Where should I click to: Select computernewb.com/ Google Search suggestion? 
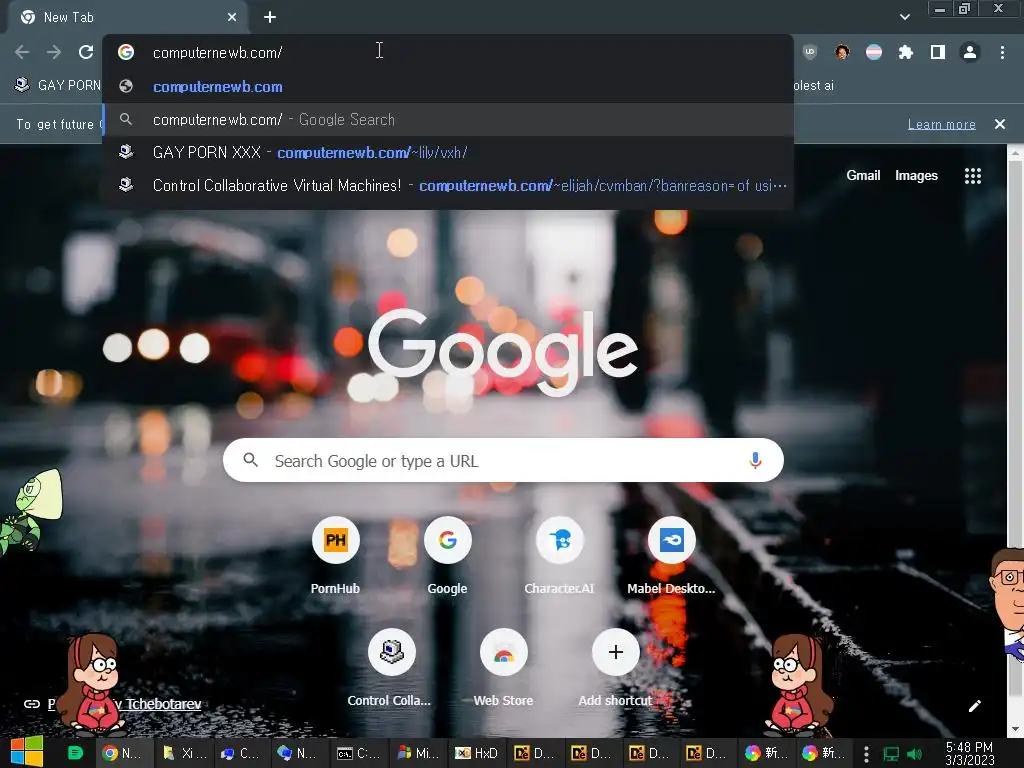click(x=448, y=120)
